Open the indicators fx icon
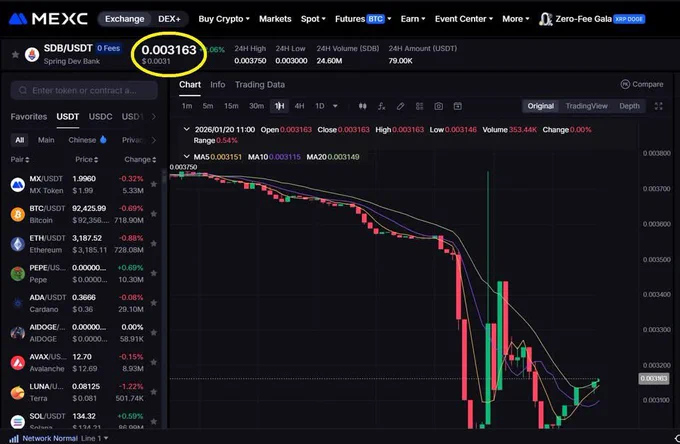Screen dimensions: 680x444 381,106
